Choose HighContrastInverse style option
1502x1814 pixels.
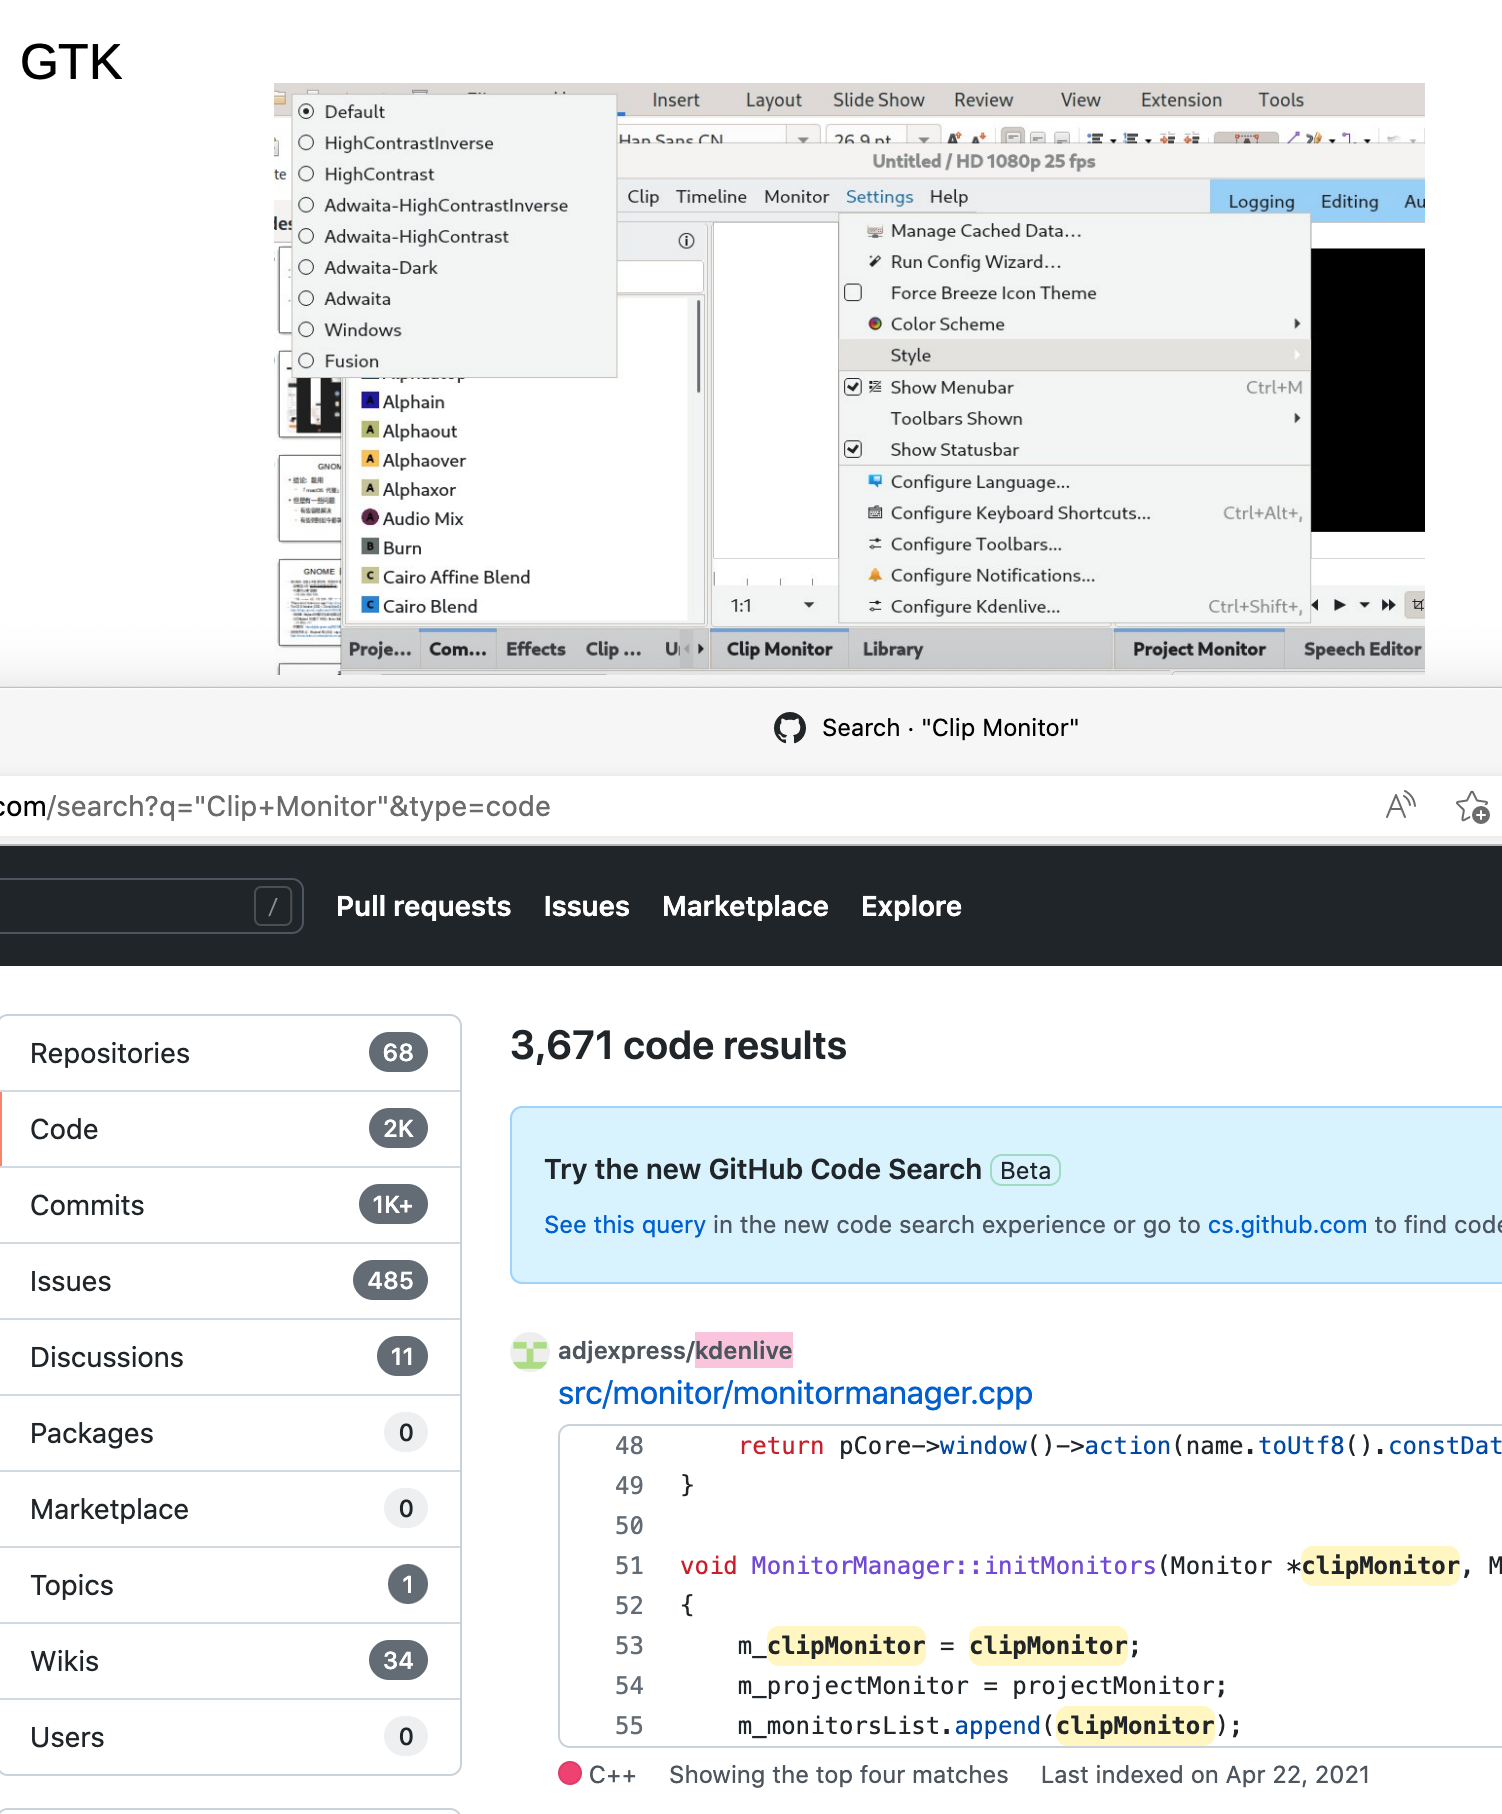pyautogui.click(x=306, y=142)
